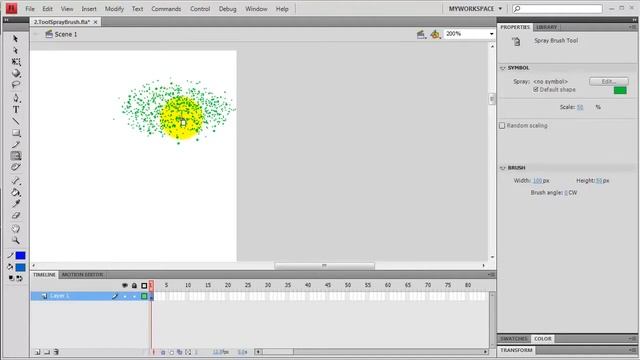
Task: Open the Commands menu
Action: pyautogui.click(x=166, y=9)
